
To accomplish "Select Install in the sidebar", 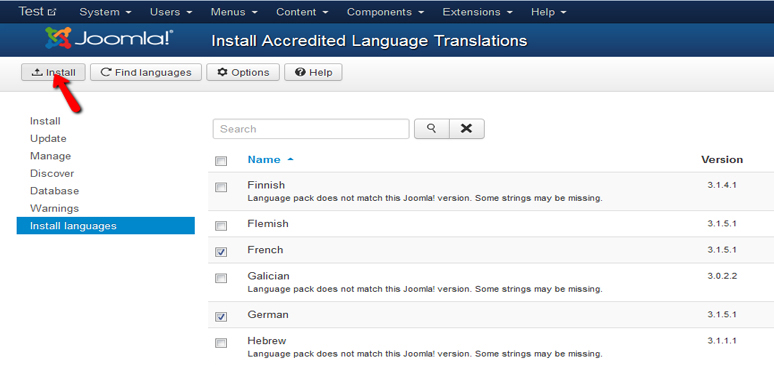I will [x=45, y=121].
